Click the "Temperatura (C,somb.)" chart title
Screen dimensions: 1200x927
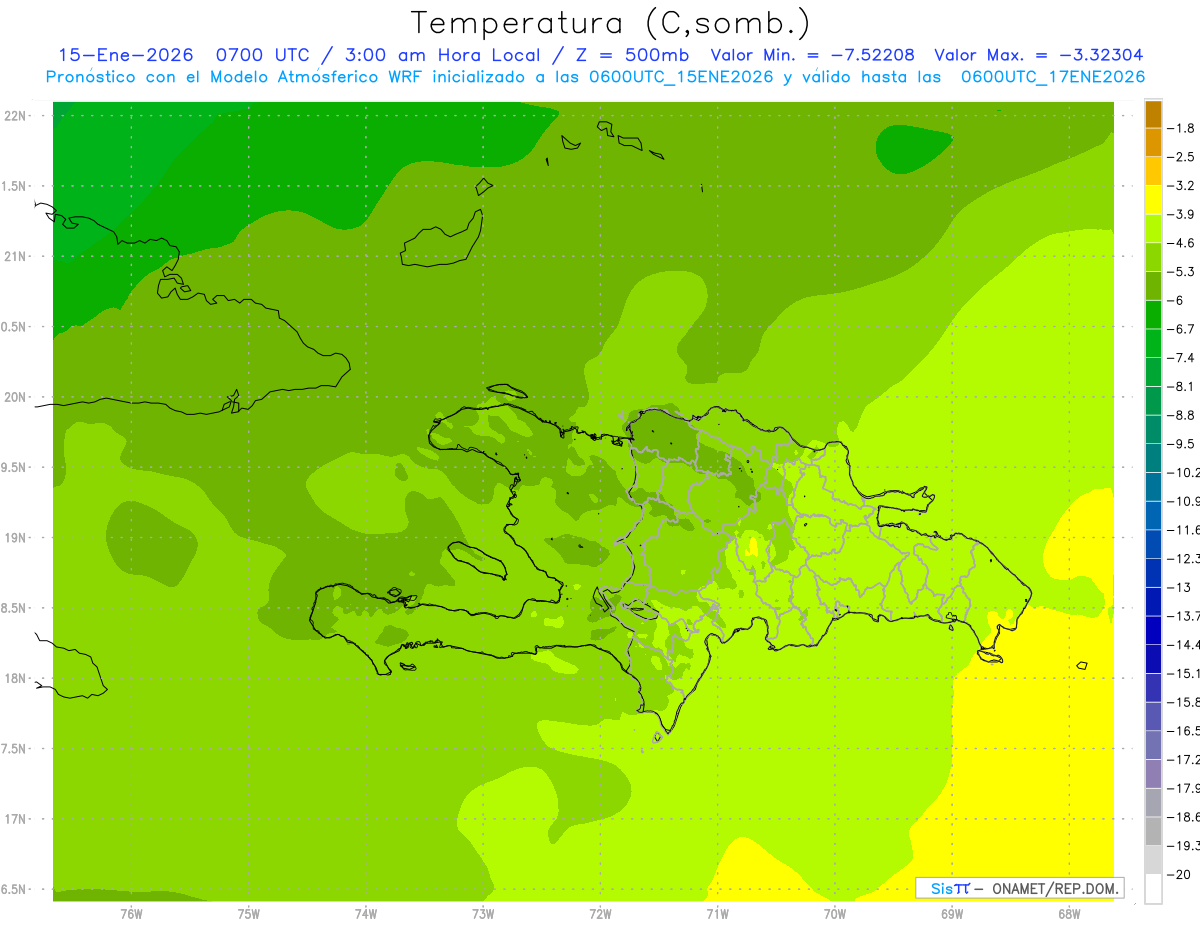[x=609, y=23]
